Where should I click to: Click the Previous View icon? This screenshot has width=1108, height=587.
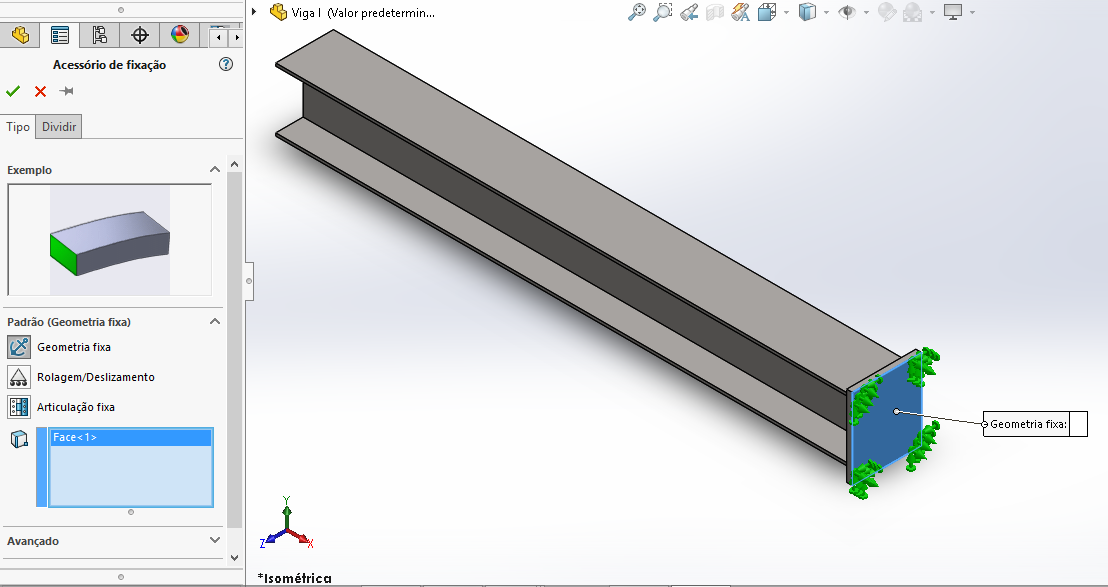689,12
